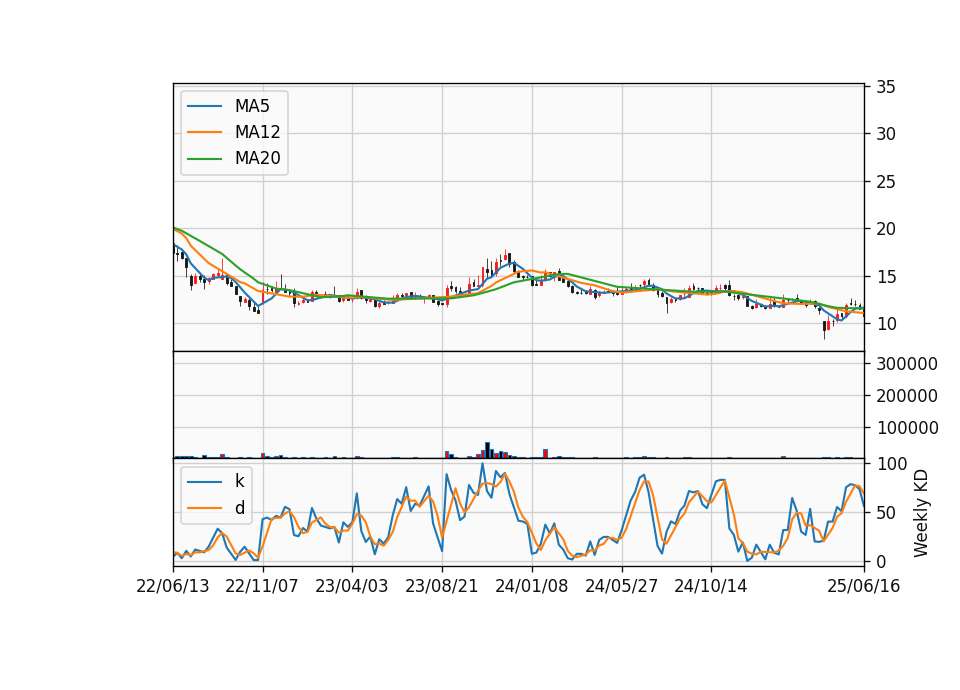Click the MA12 legend label

point(257,132)
